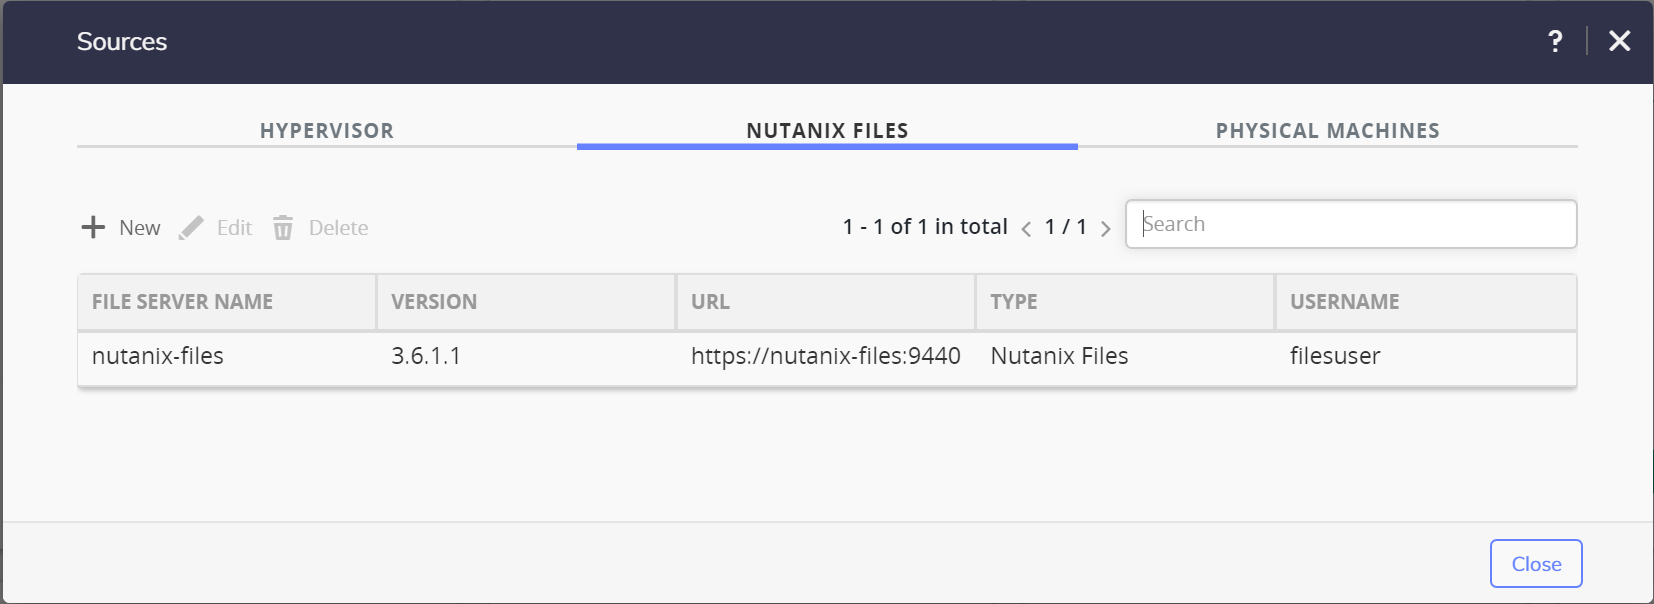1654x604 pixels.
Task: Sort by Username column header
Action: 1426,302
